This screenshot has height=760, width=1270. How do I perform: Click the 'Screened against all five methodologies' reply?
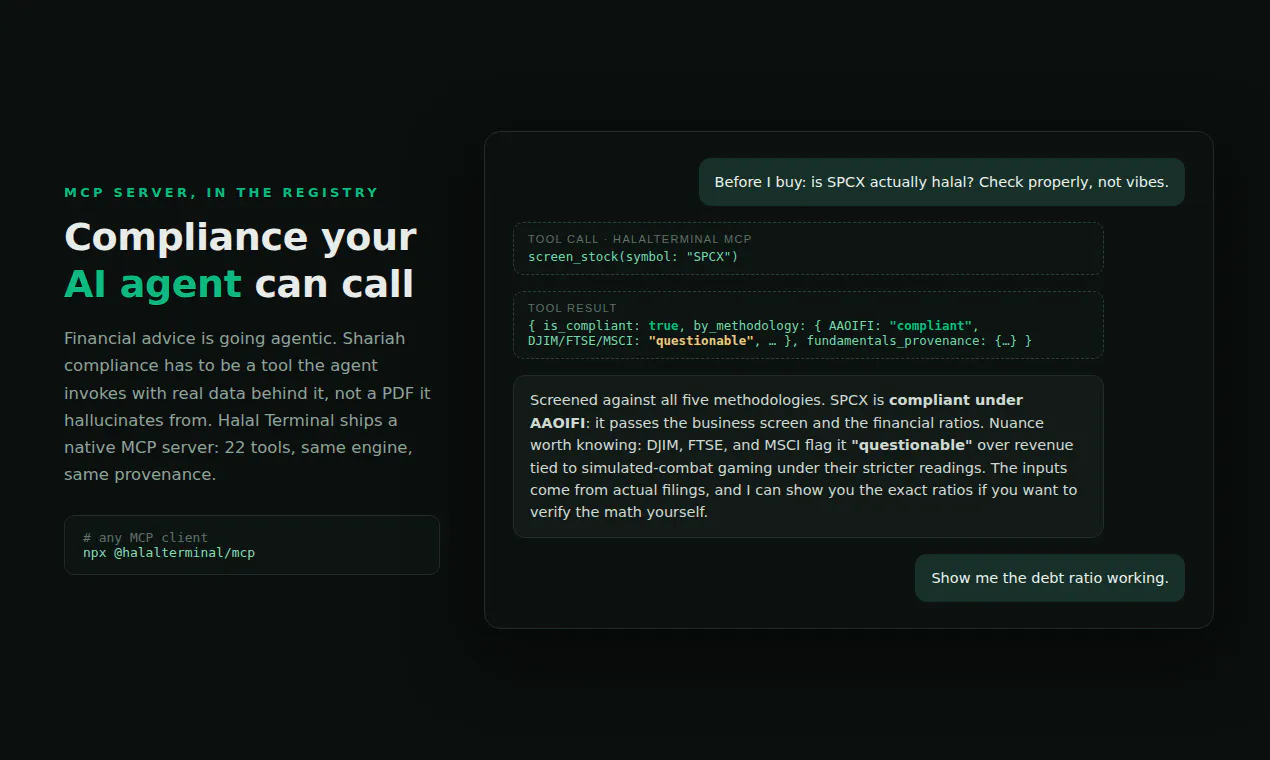(x=808, y=456)
